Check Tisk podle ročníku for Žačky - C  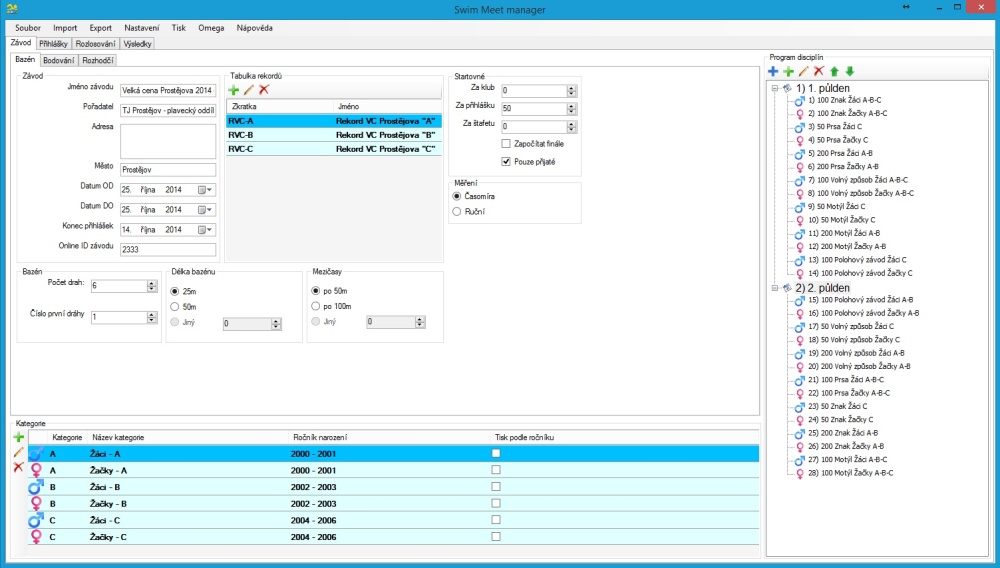pos(496,536)
